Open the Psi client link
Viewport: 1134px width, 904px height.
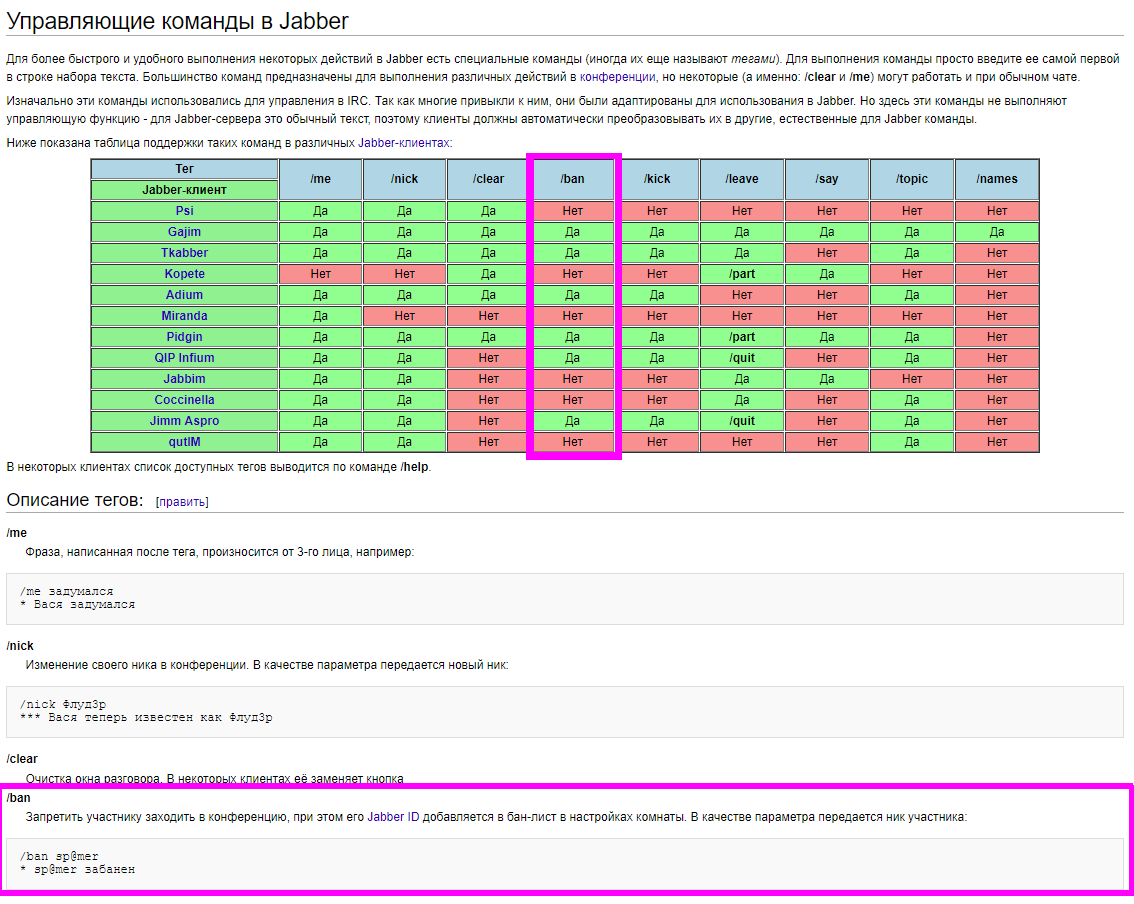click(x=184, y=210)
